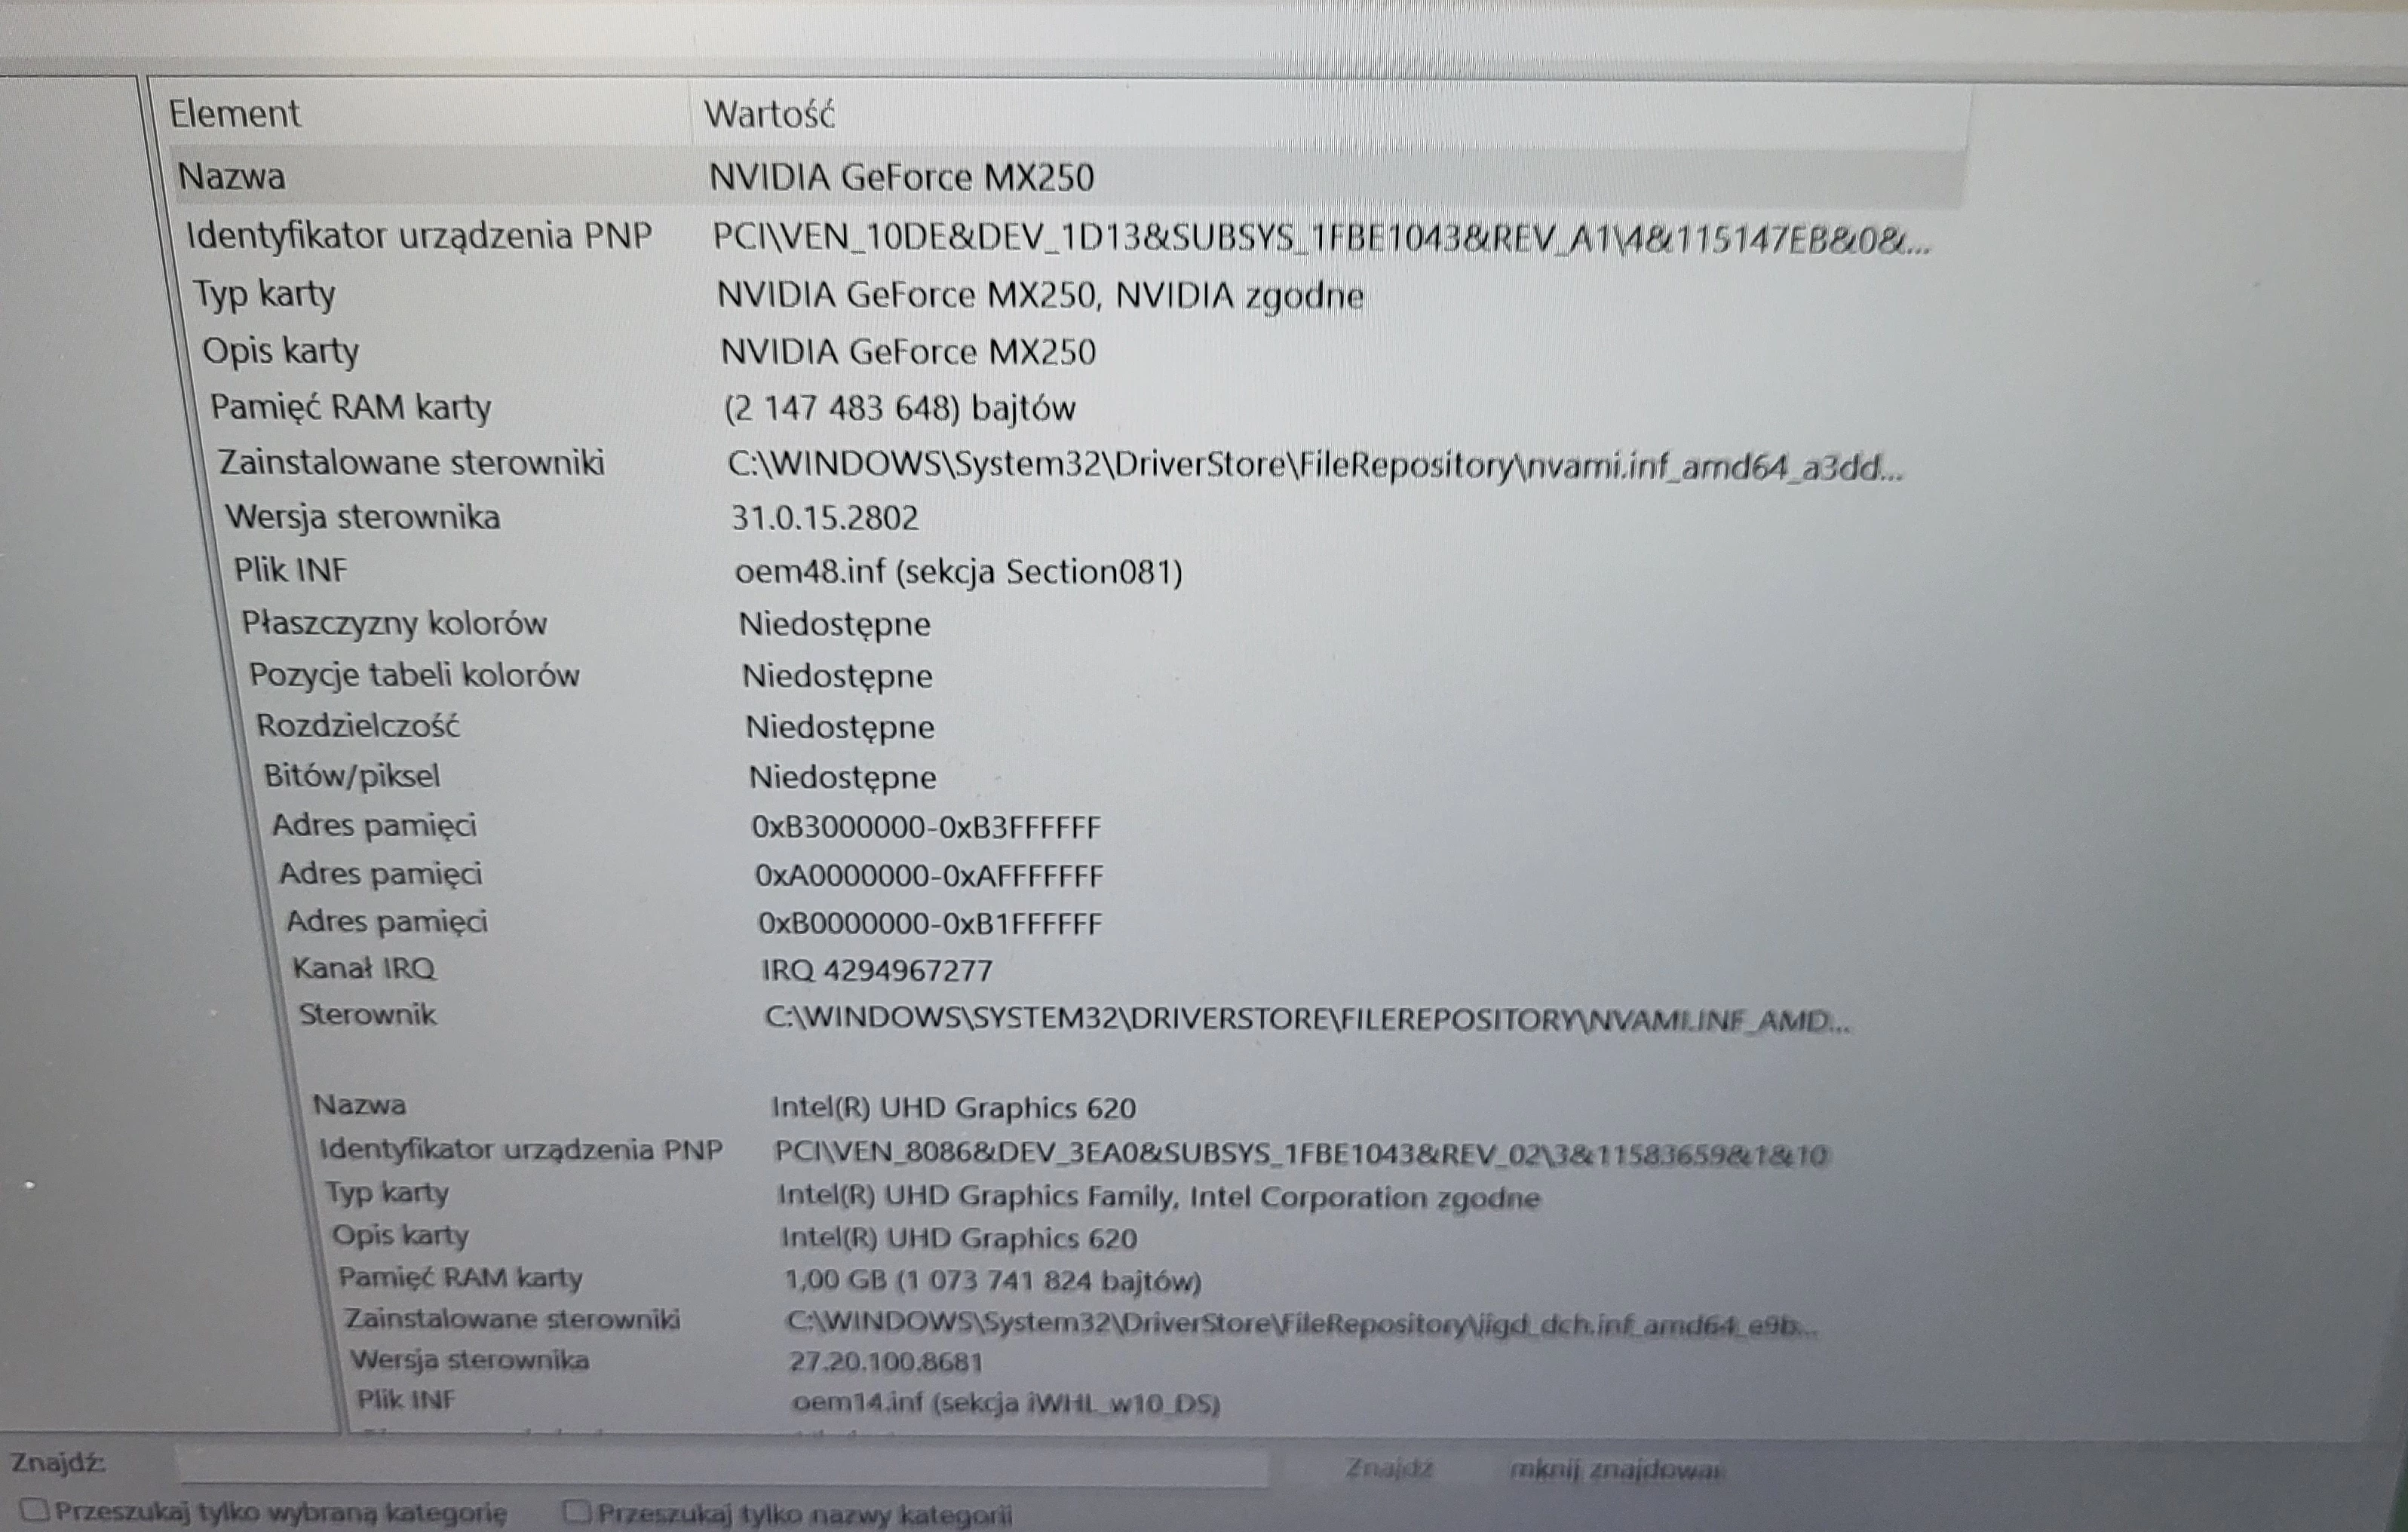Click the 'Znajdź' search input field
The image size is (2408, 1532).
(x=722, y=1466)
